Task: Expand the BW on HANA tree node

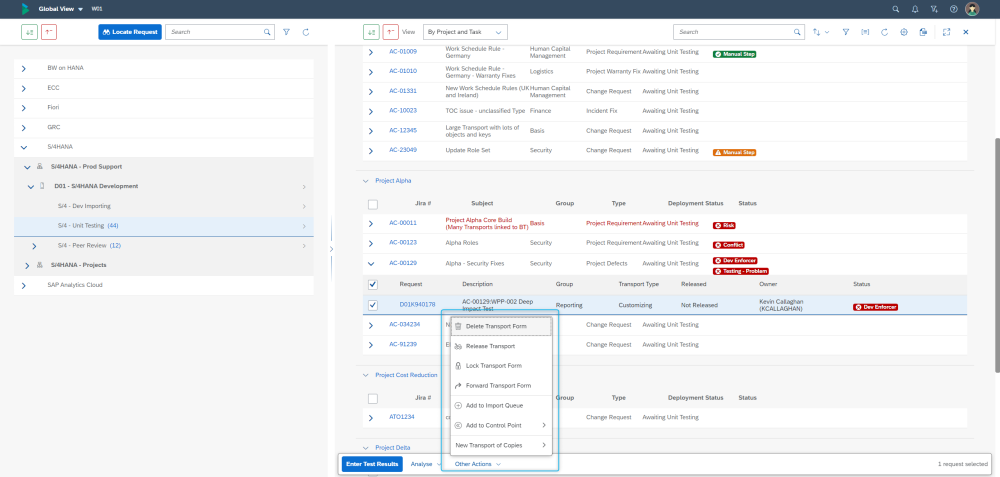Action: point(23,68)
